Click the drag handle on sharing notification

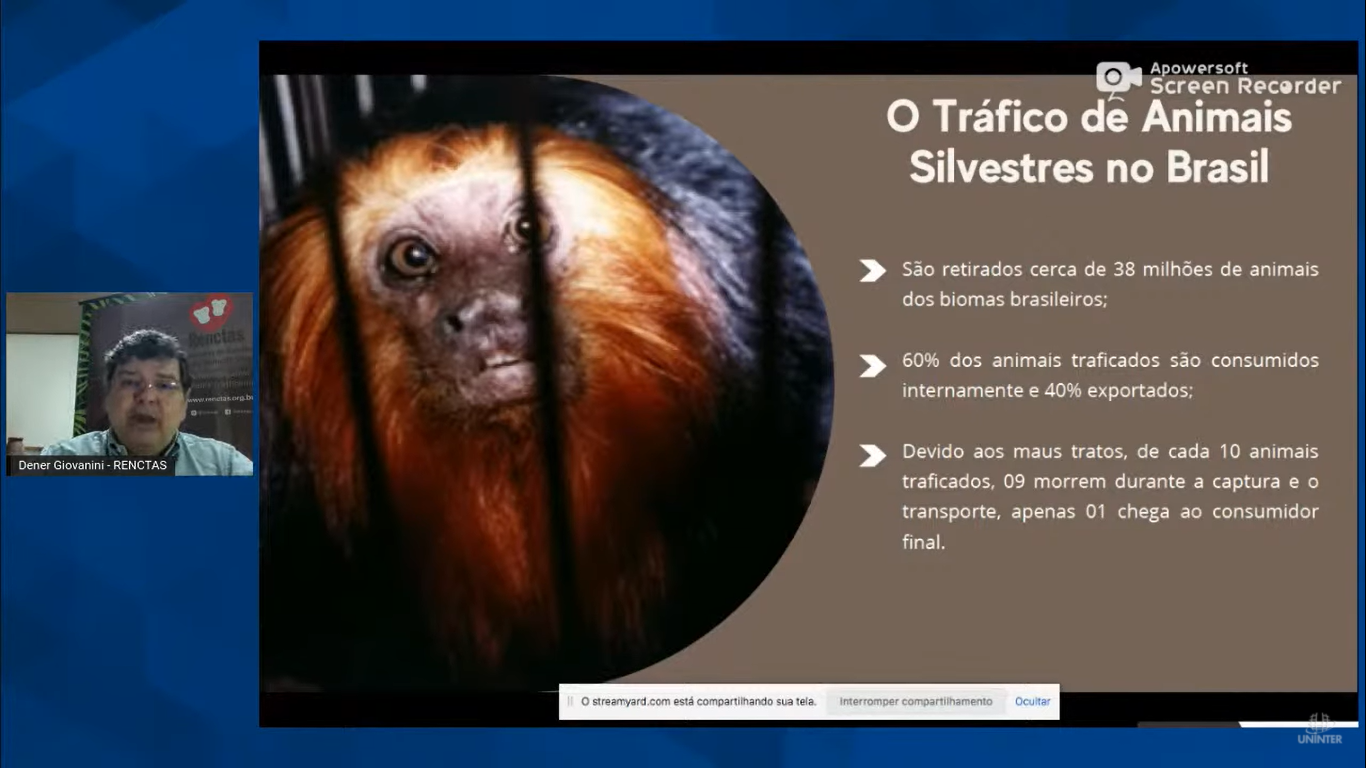pyautogui.click(x=570, y=702)
